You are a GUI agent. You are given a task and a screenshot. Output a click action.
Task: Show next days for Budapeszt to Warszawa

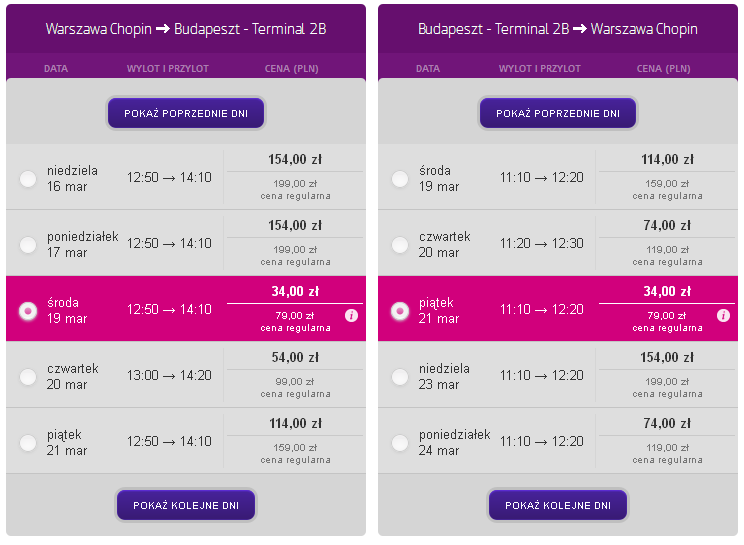(x=558, y=505)
